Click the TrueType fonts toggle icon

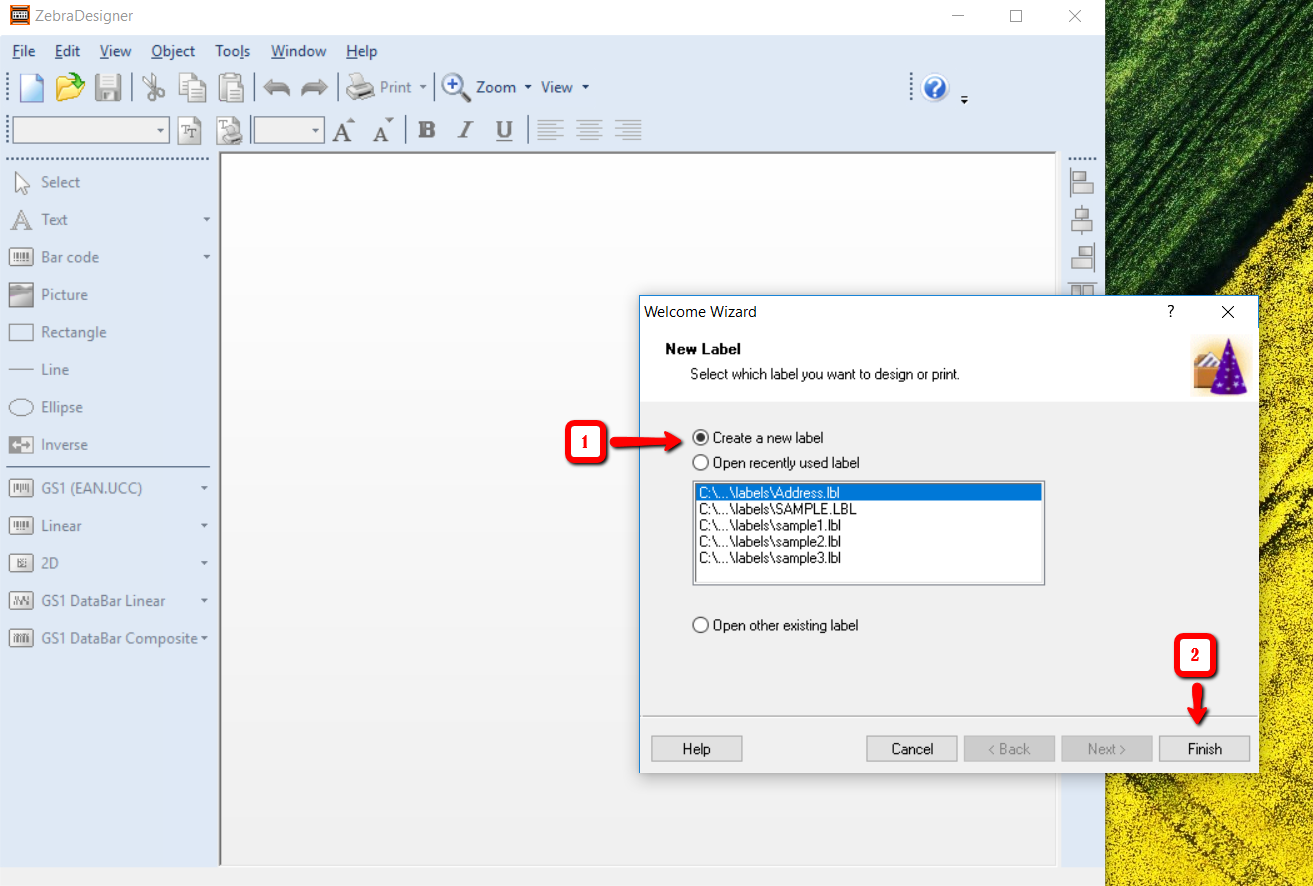pyautogui.click(x=190, y=130)
